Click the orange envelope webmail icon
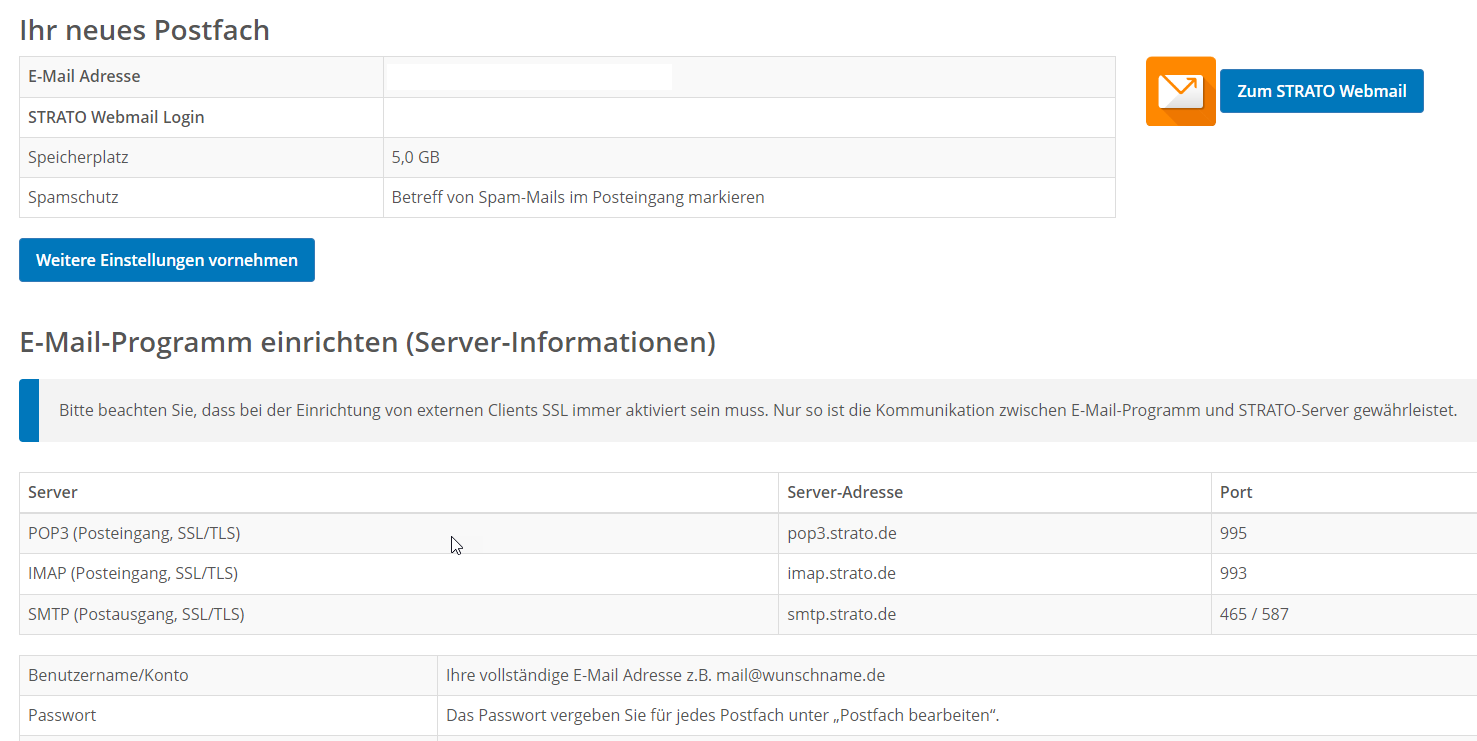 pyautogui.click(x=1180, y=91)
